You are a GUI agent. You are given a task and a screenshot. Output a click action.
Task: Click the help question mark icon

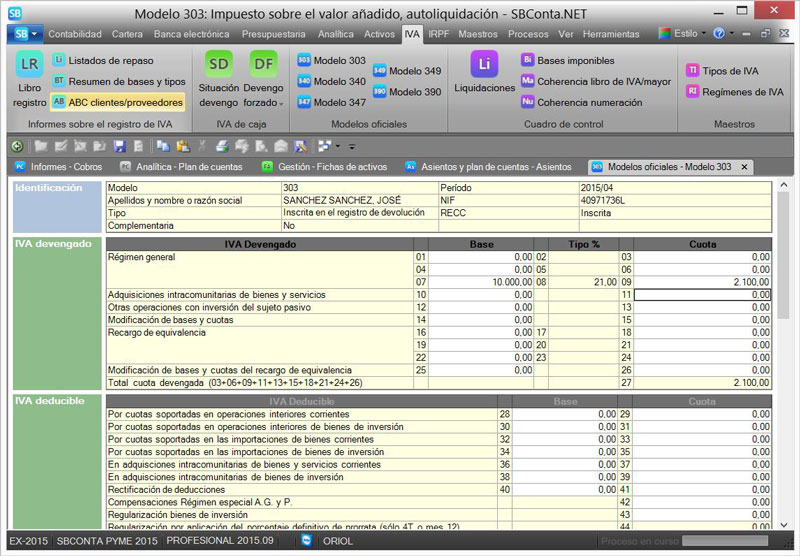point(717,33)
